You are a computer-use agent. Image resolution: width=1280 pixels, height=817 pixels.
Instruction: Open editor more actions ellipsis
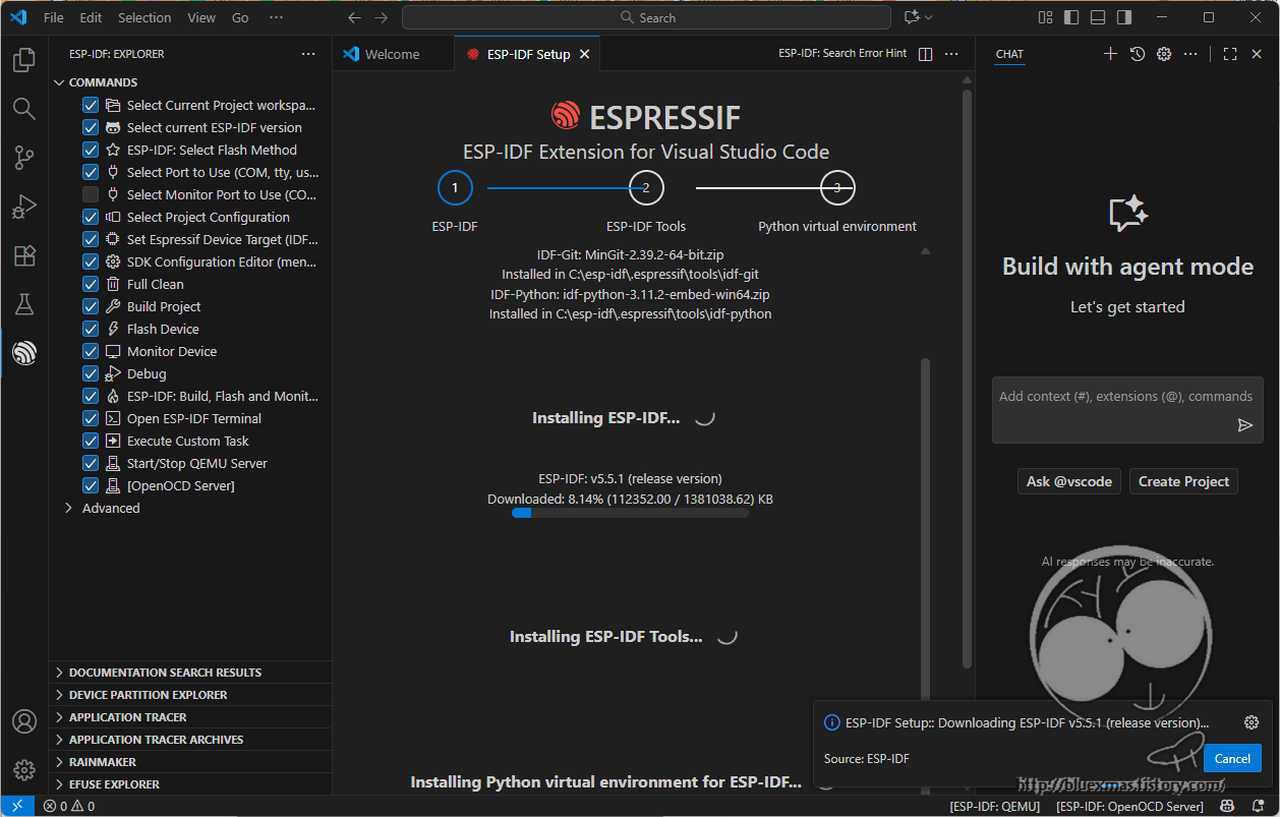952,54
